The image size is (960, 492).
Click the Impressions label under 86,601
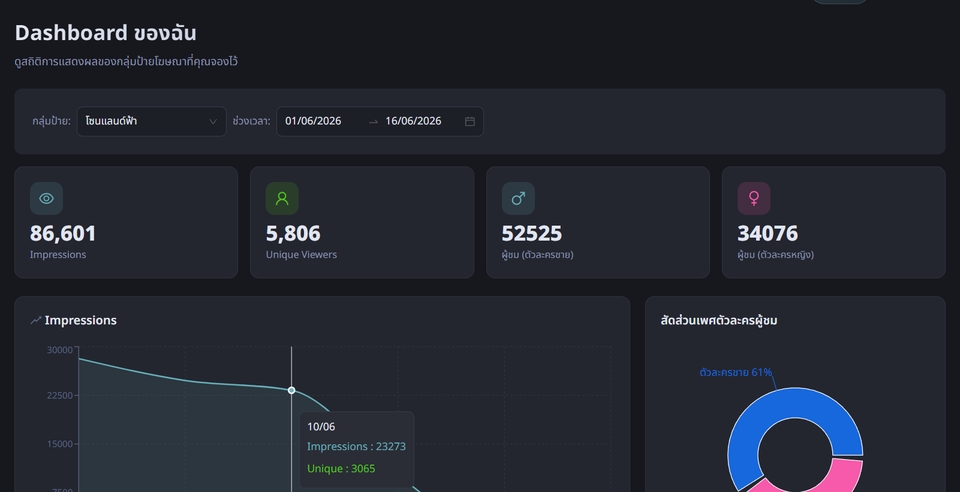[x=58, y=255]
